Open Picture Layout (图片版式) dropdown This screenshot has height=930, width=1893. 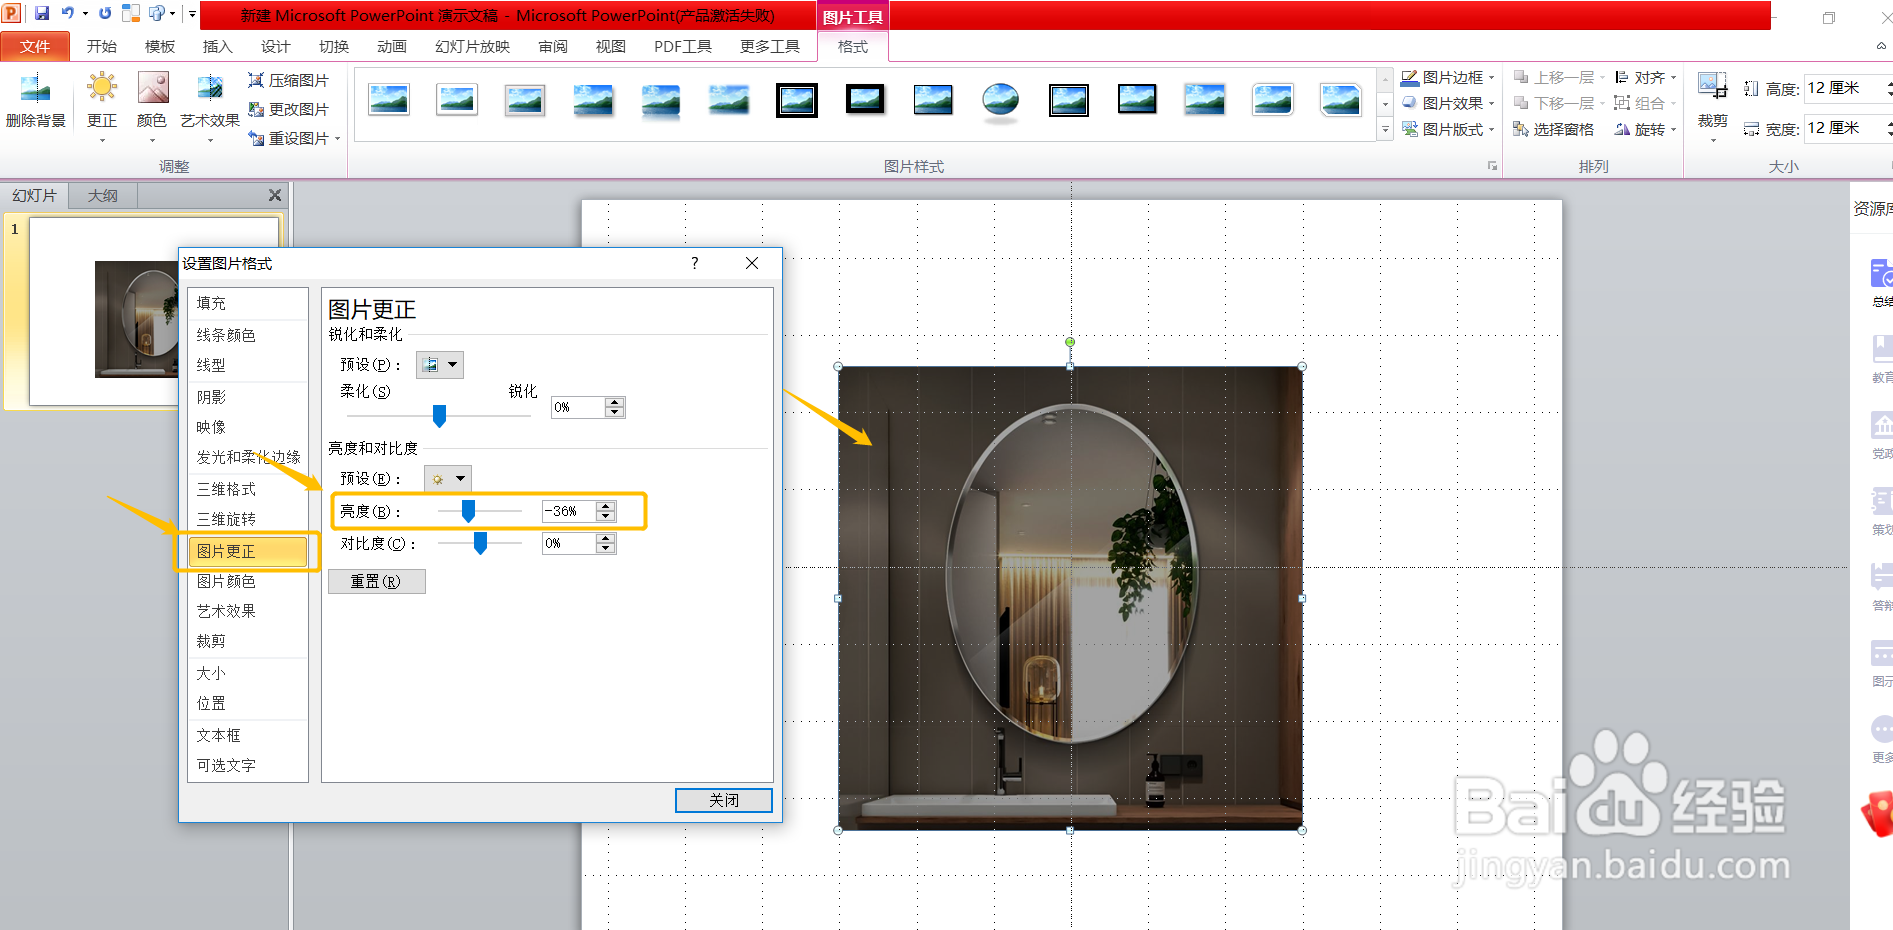1448,129
